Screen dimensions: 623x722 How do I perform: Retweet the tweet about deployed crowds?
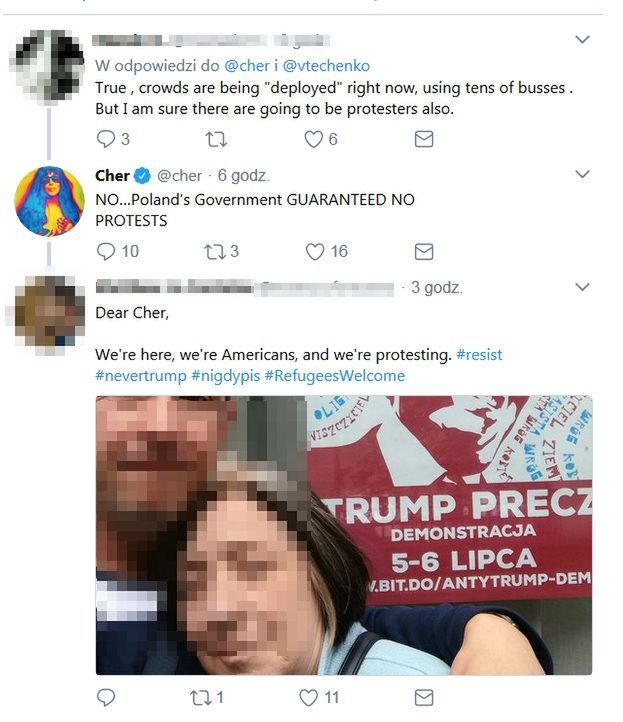(215, 139)
